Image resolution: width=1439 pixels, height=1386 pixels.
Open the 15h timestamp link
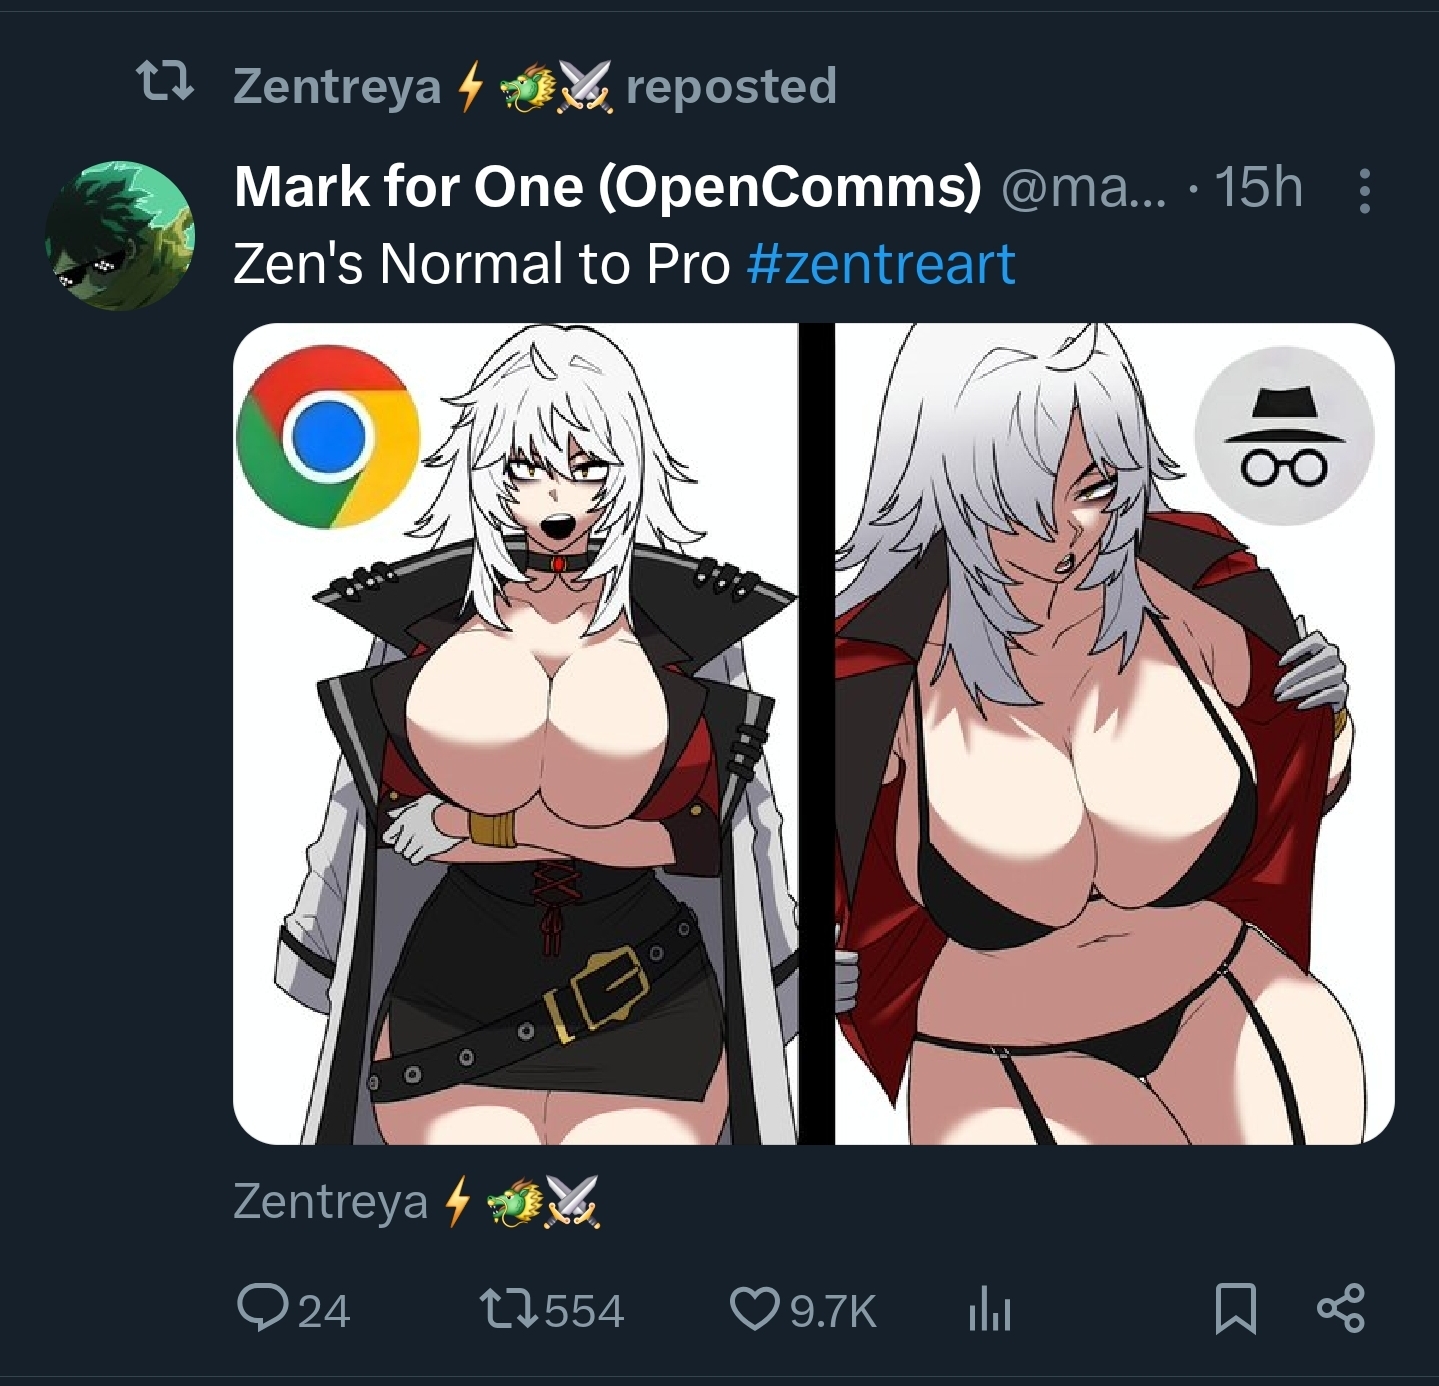[x=1259, y=187]
